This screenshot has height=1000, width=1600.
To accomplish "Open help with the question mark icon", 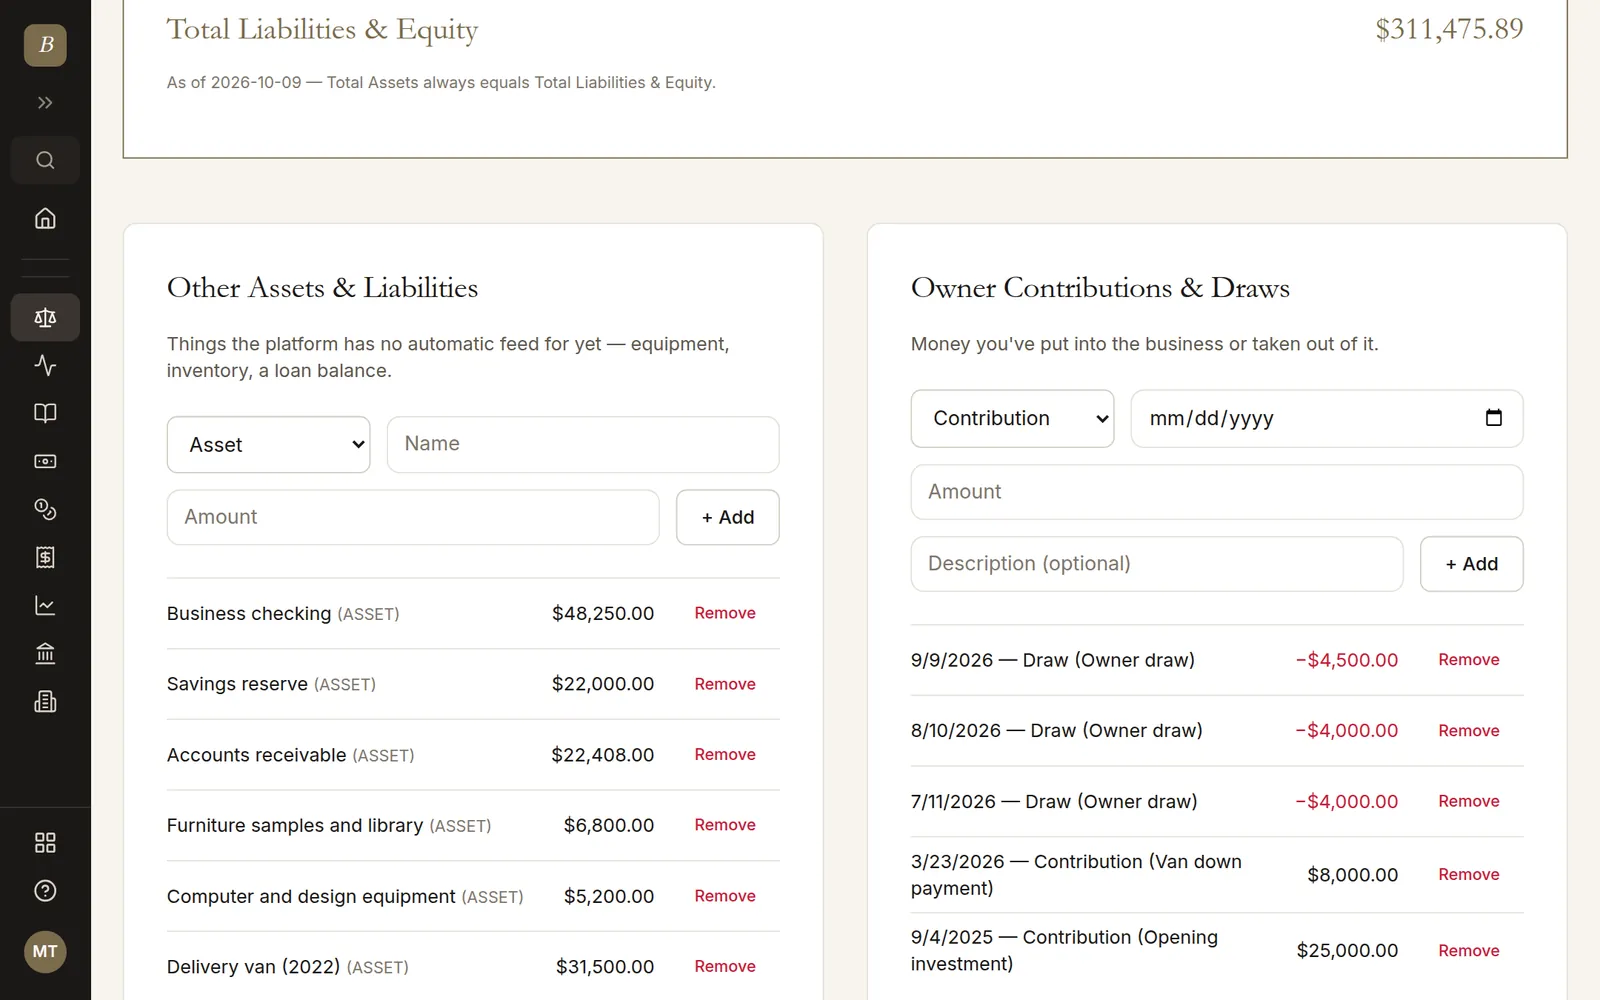I will [x=45, y=891].
